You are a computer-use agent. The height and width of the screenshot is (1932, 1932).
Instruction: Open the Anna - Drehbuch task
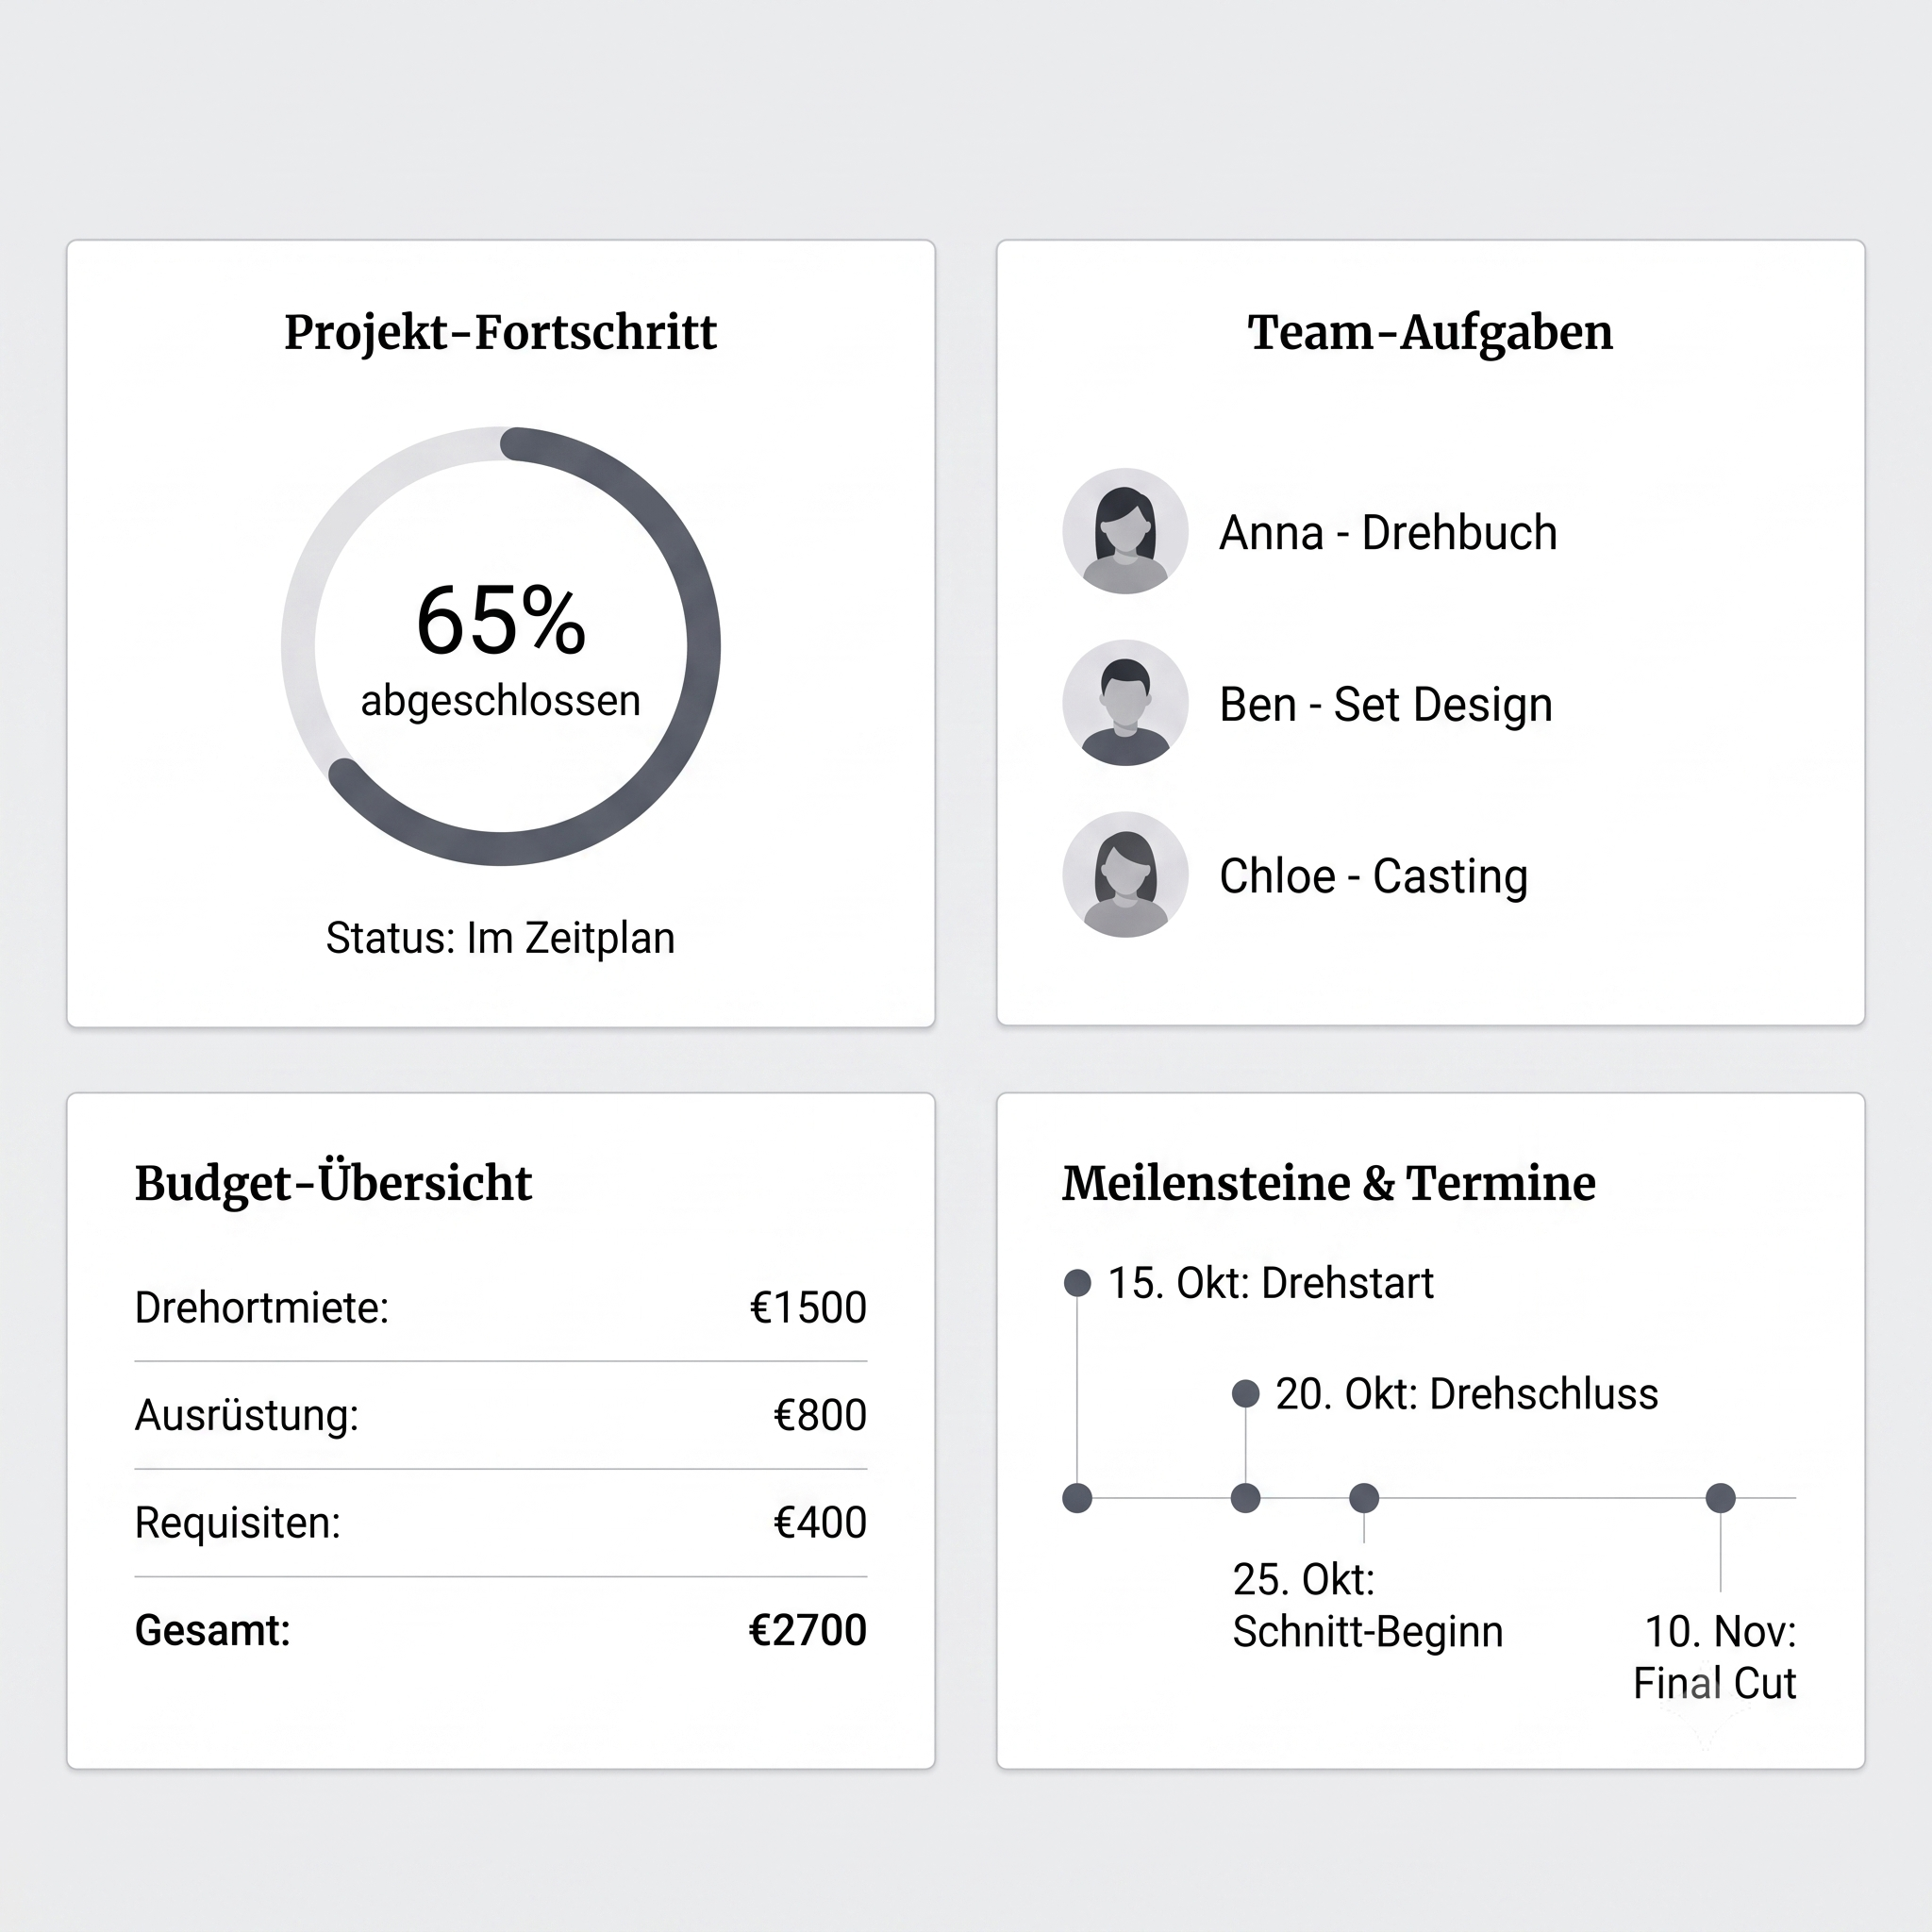click(1388, 532)
